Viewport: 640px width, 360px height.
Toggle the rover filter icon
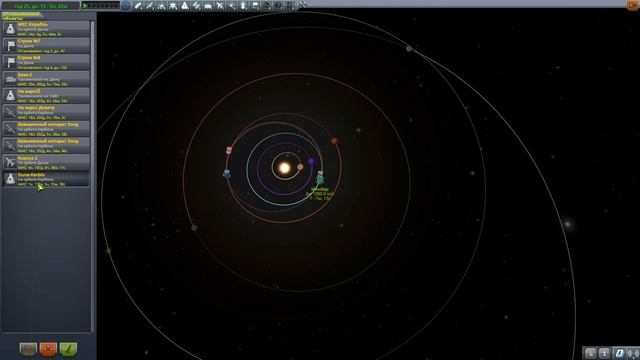pyautogui.click(x=161, y=6)
